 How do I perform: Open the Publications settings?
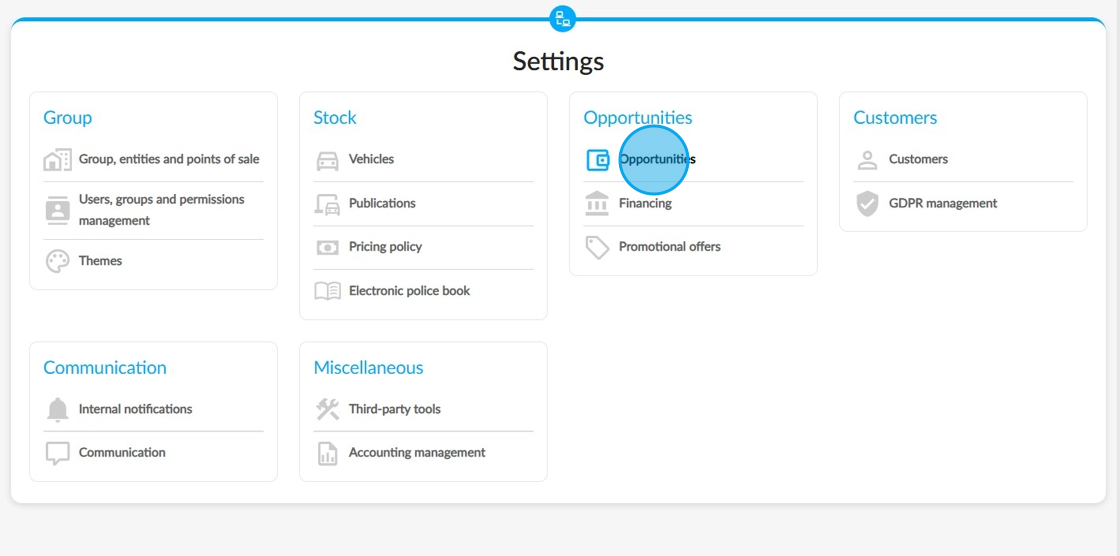click(x=382, y=203)
